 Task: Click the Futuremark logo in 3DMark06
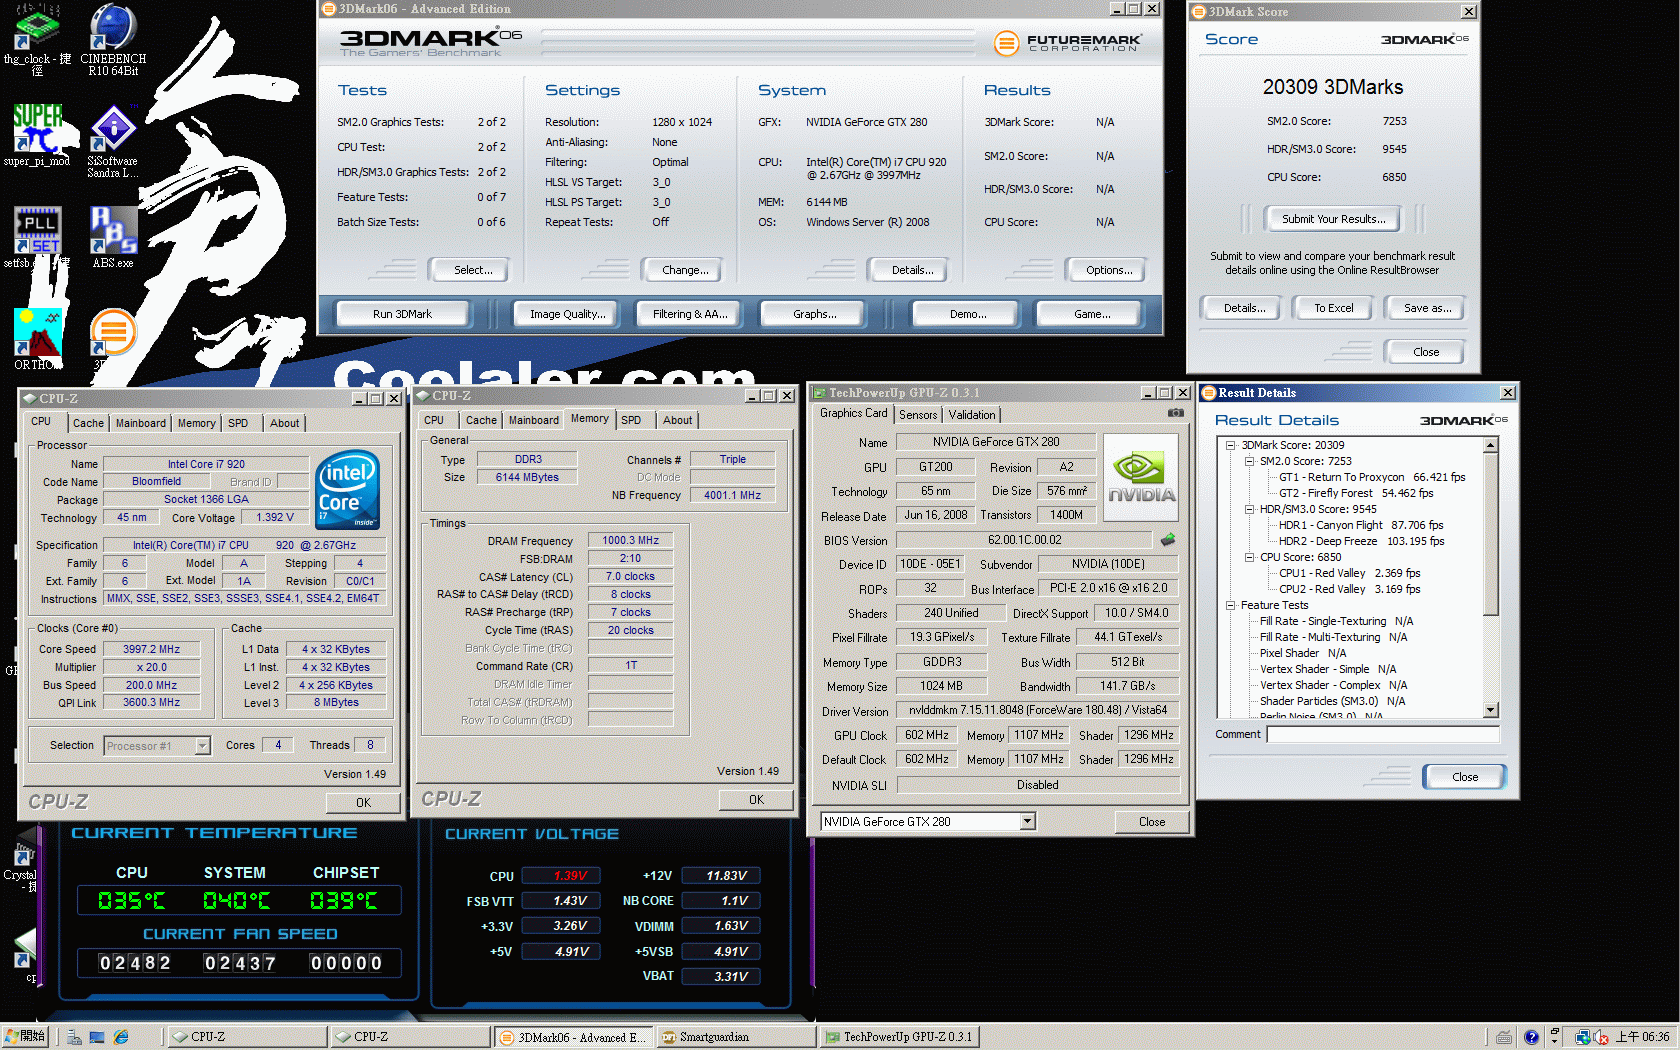[x=1067, y=43]
